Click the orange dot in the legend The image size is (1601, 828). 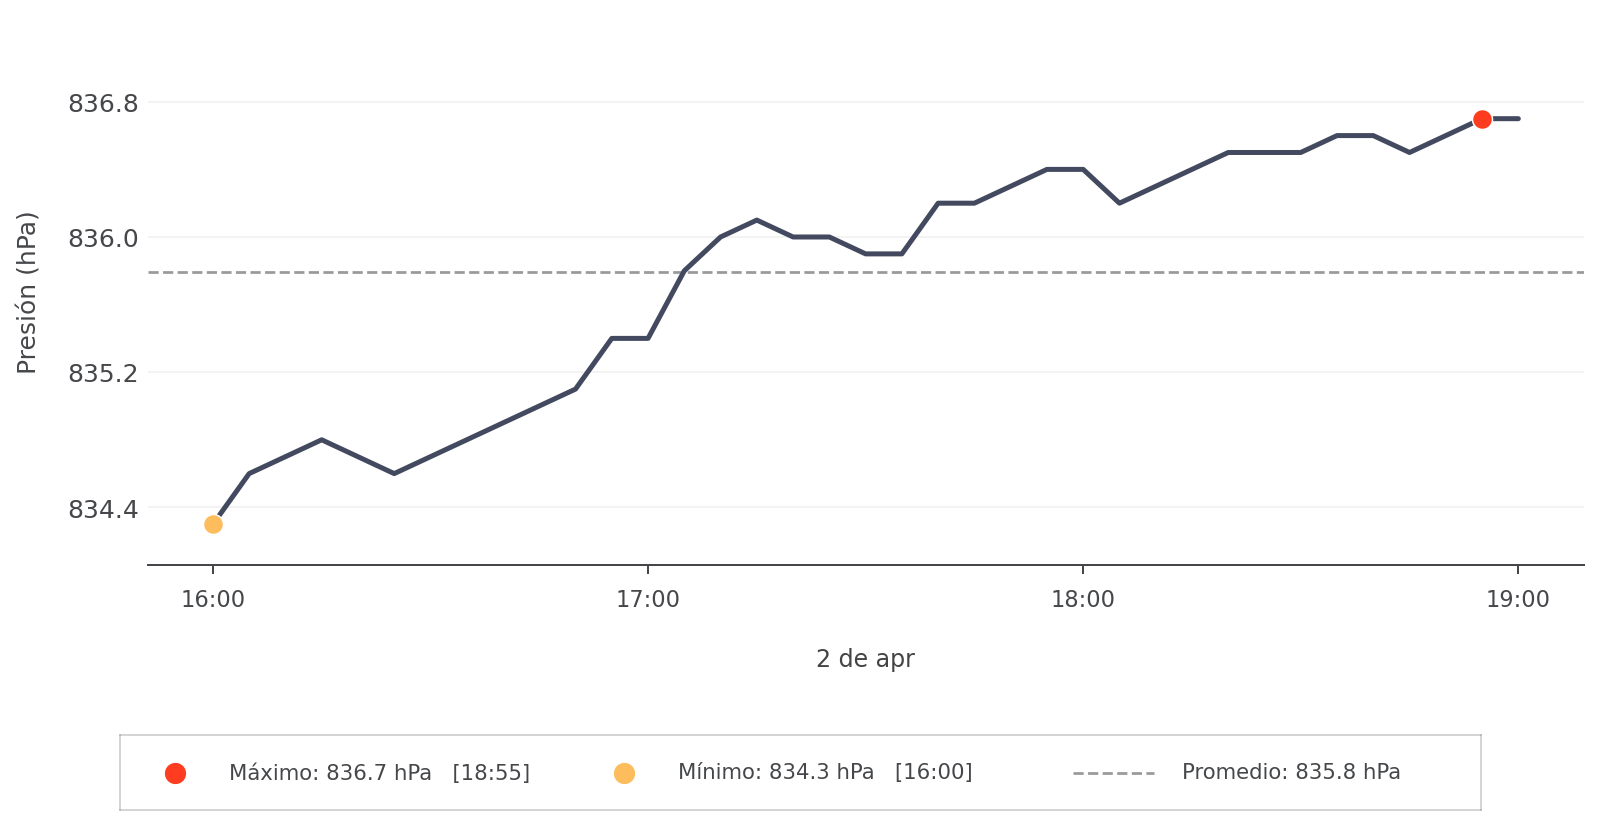pyautogui.click(x=624, y=773)
